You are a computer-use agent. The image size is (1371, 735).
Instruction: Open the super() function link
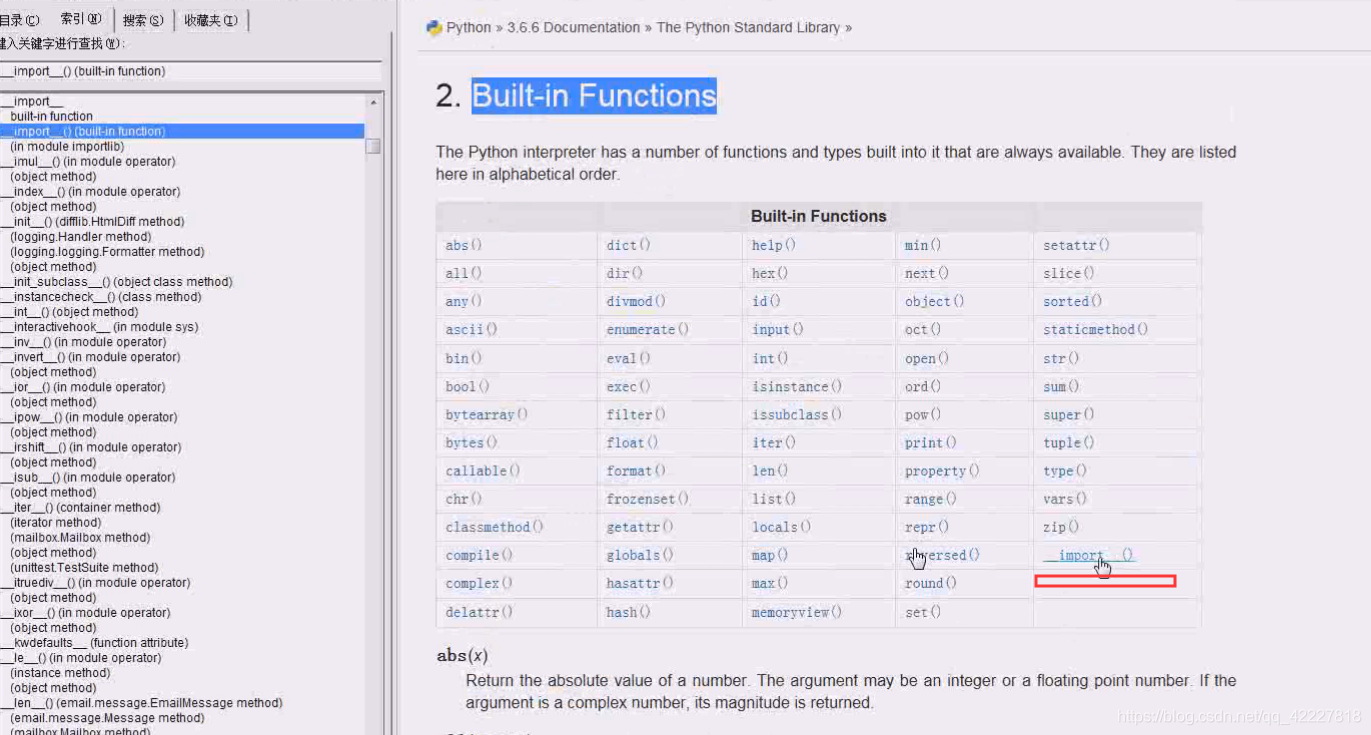pos(1069,414)
